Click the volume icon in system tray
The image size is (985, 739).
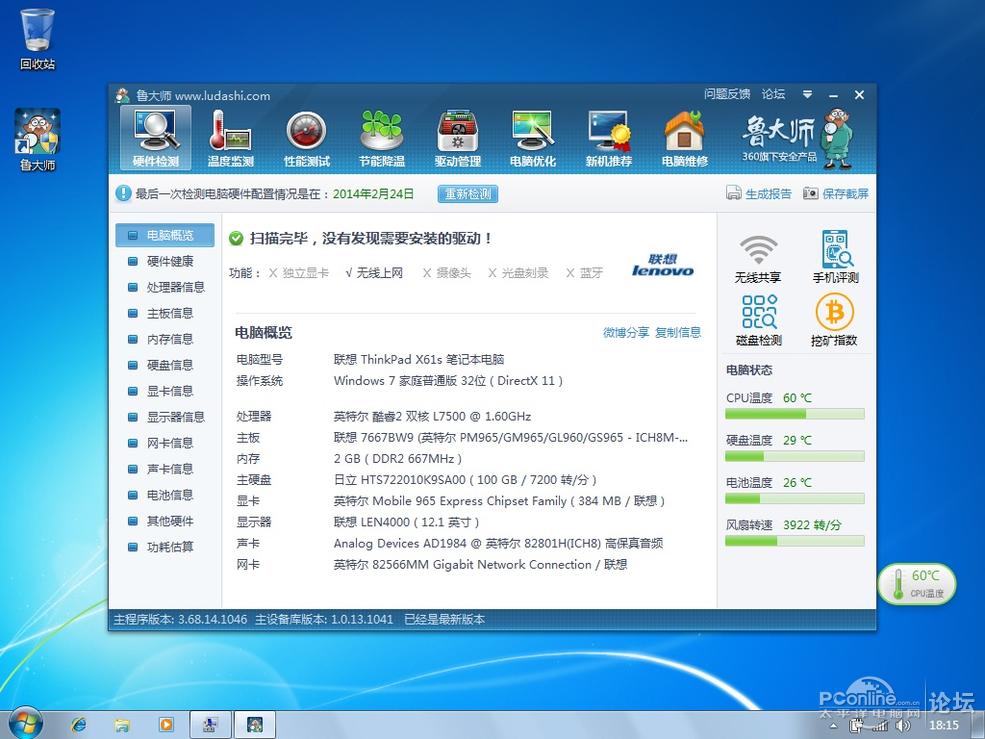pos(905,725)
